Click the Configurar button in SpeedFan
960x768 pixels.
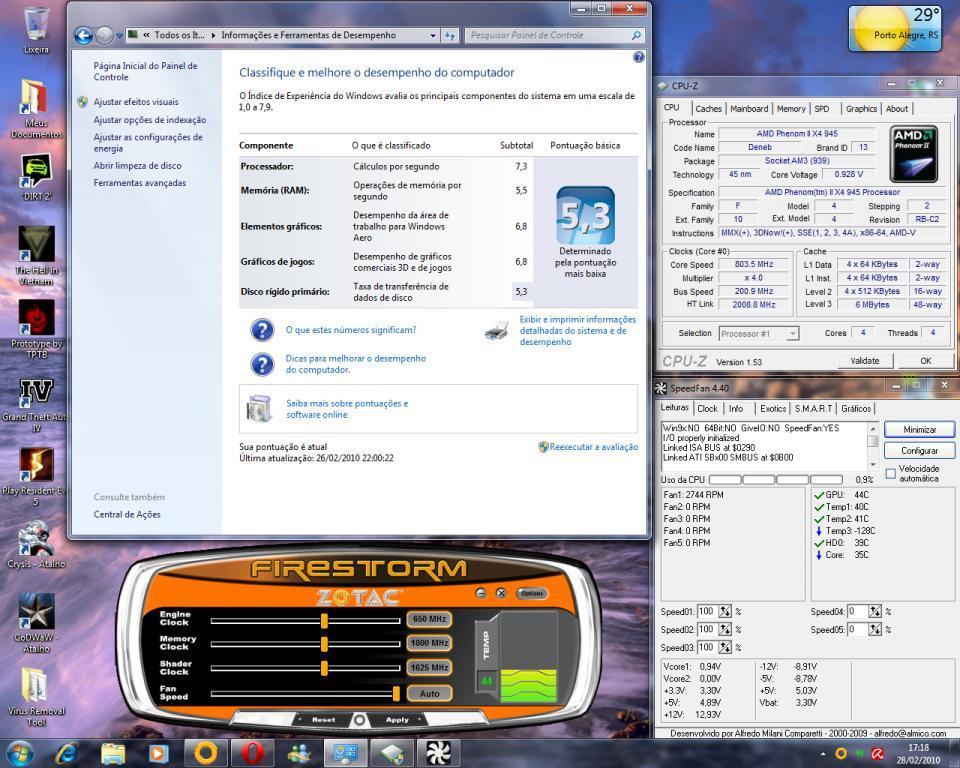[919, 451]
